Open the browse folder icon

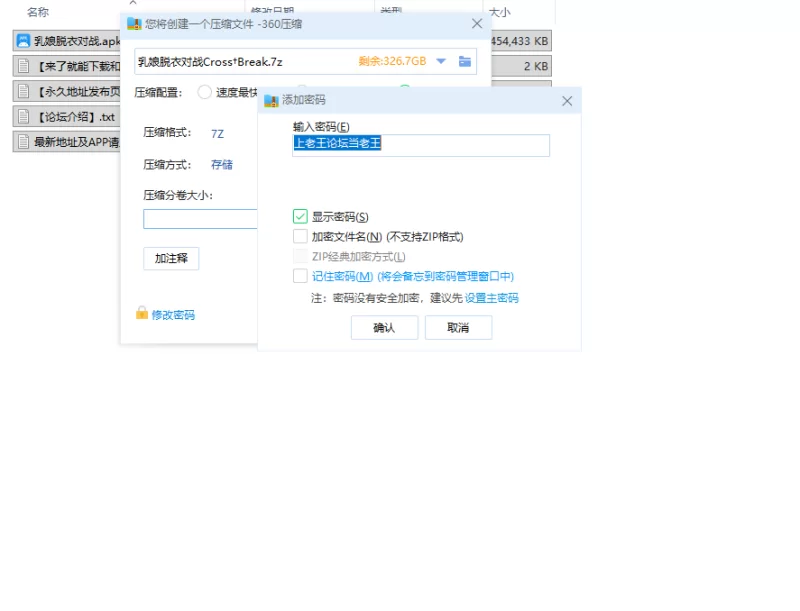point(465,62)
